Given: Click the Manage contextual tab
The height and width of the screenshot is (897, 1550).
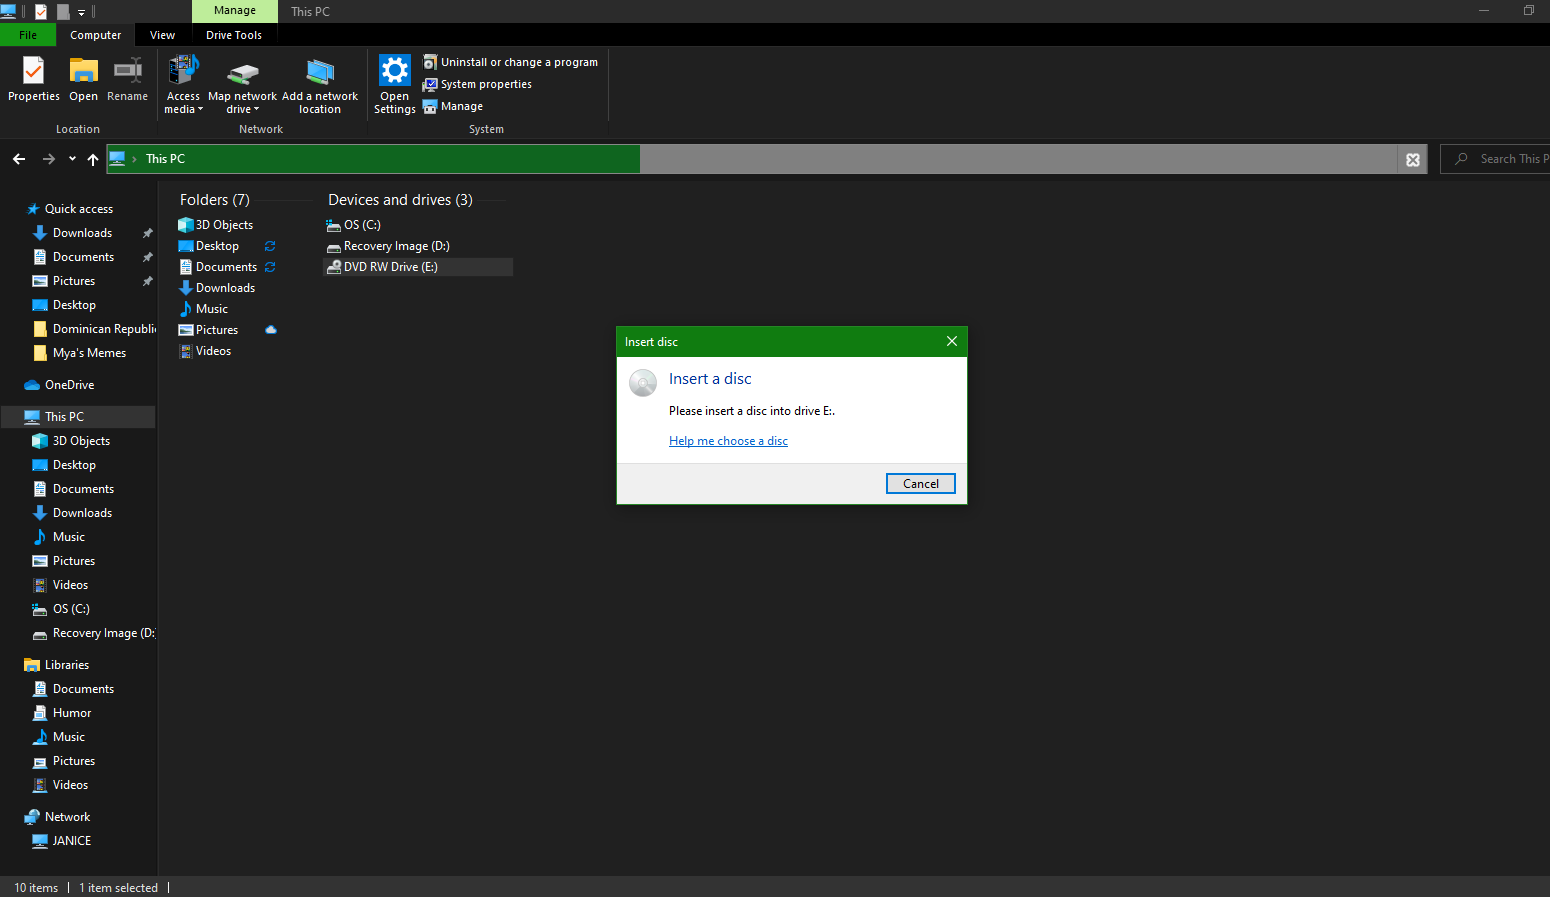Looking at the screenshot, I should tap(235, 11).
